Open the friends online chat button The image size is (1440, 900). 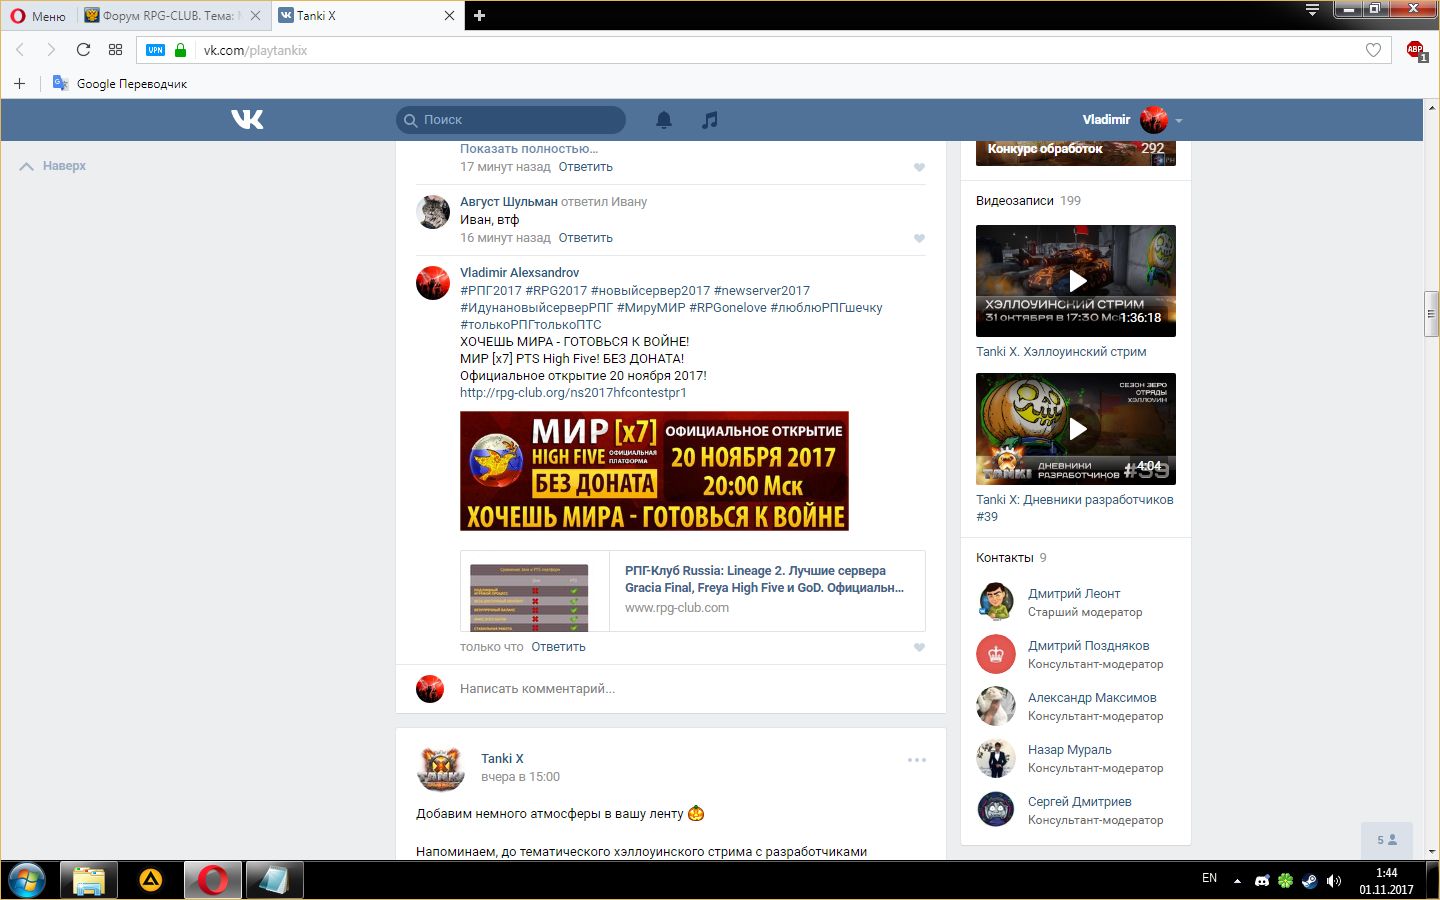(x=1387, y=840)
